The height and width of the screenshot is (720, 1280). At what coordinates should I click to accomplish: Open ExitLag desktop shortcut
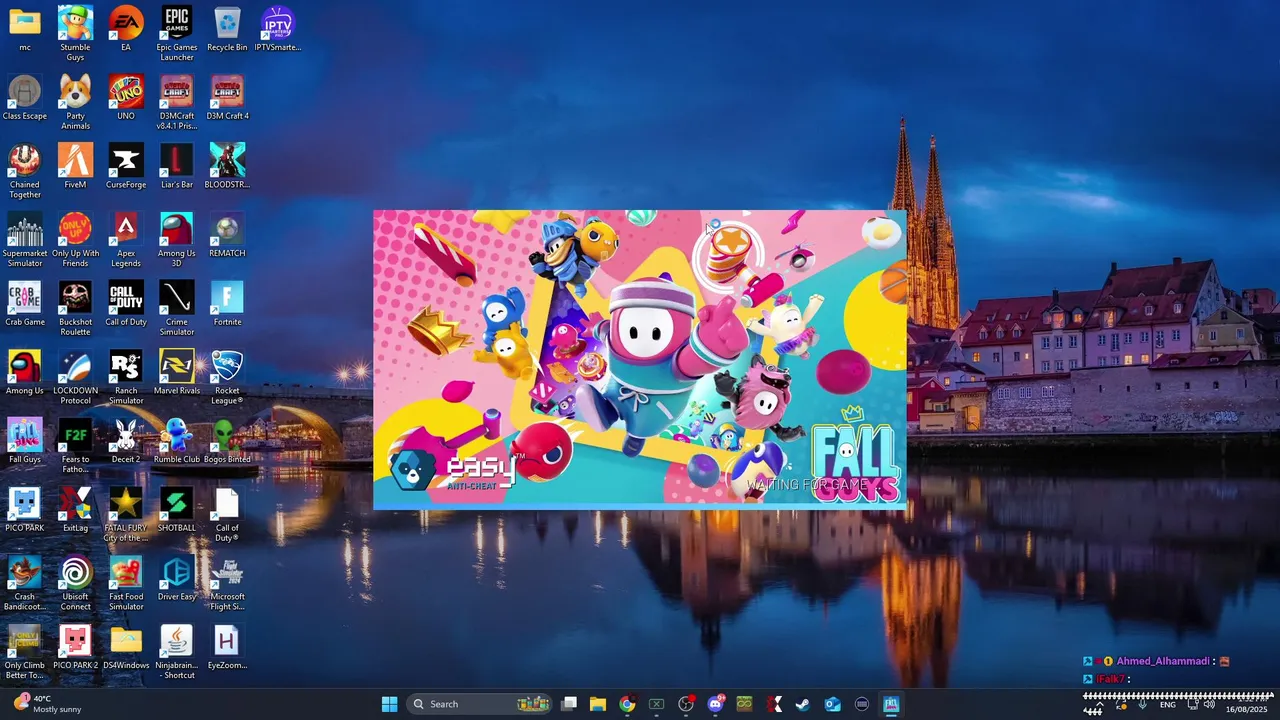point(75,511)
